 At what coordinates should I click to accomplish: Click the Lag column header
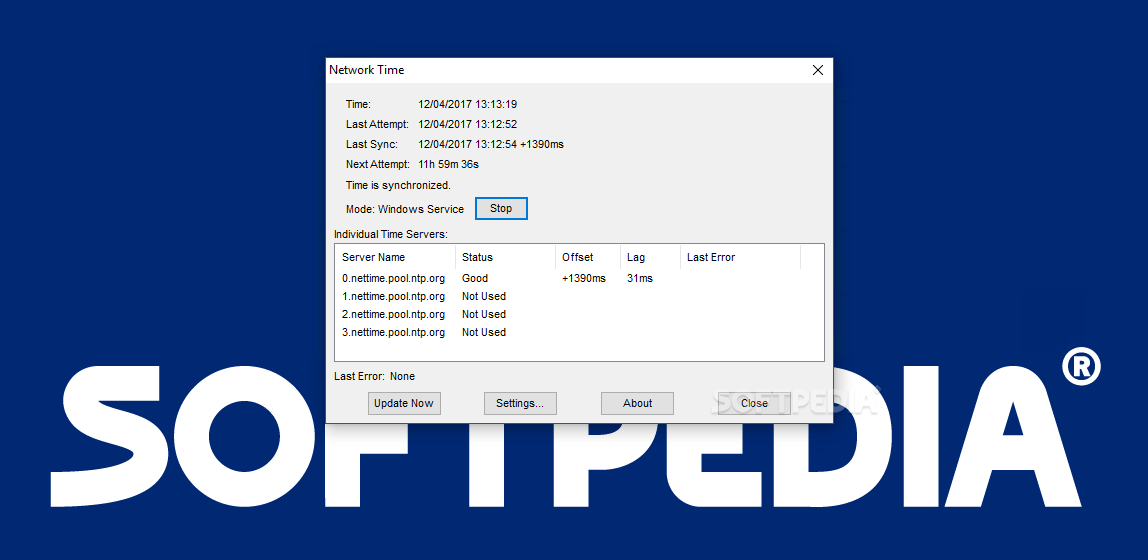pyautogui.click(x=650, y=258)
